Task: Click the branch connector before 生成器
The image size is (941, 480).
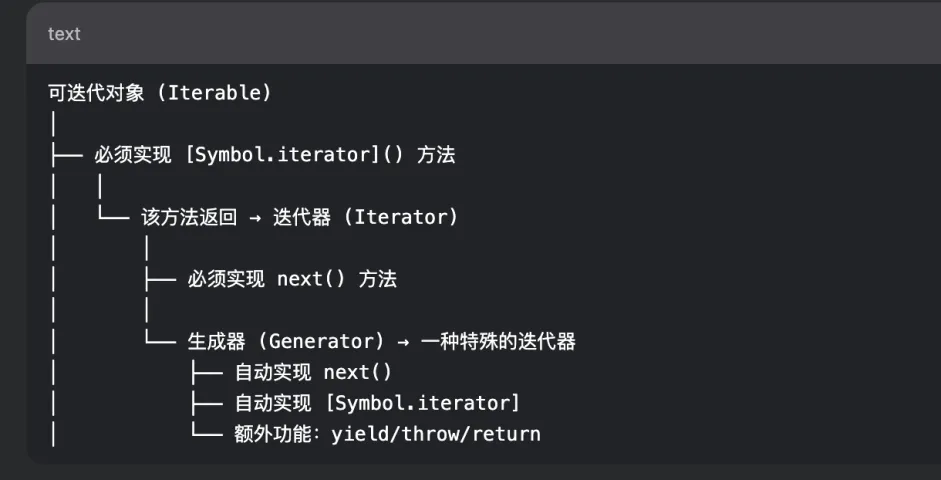Action: [x=160, y=341]
